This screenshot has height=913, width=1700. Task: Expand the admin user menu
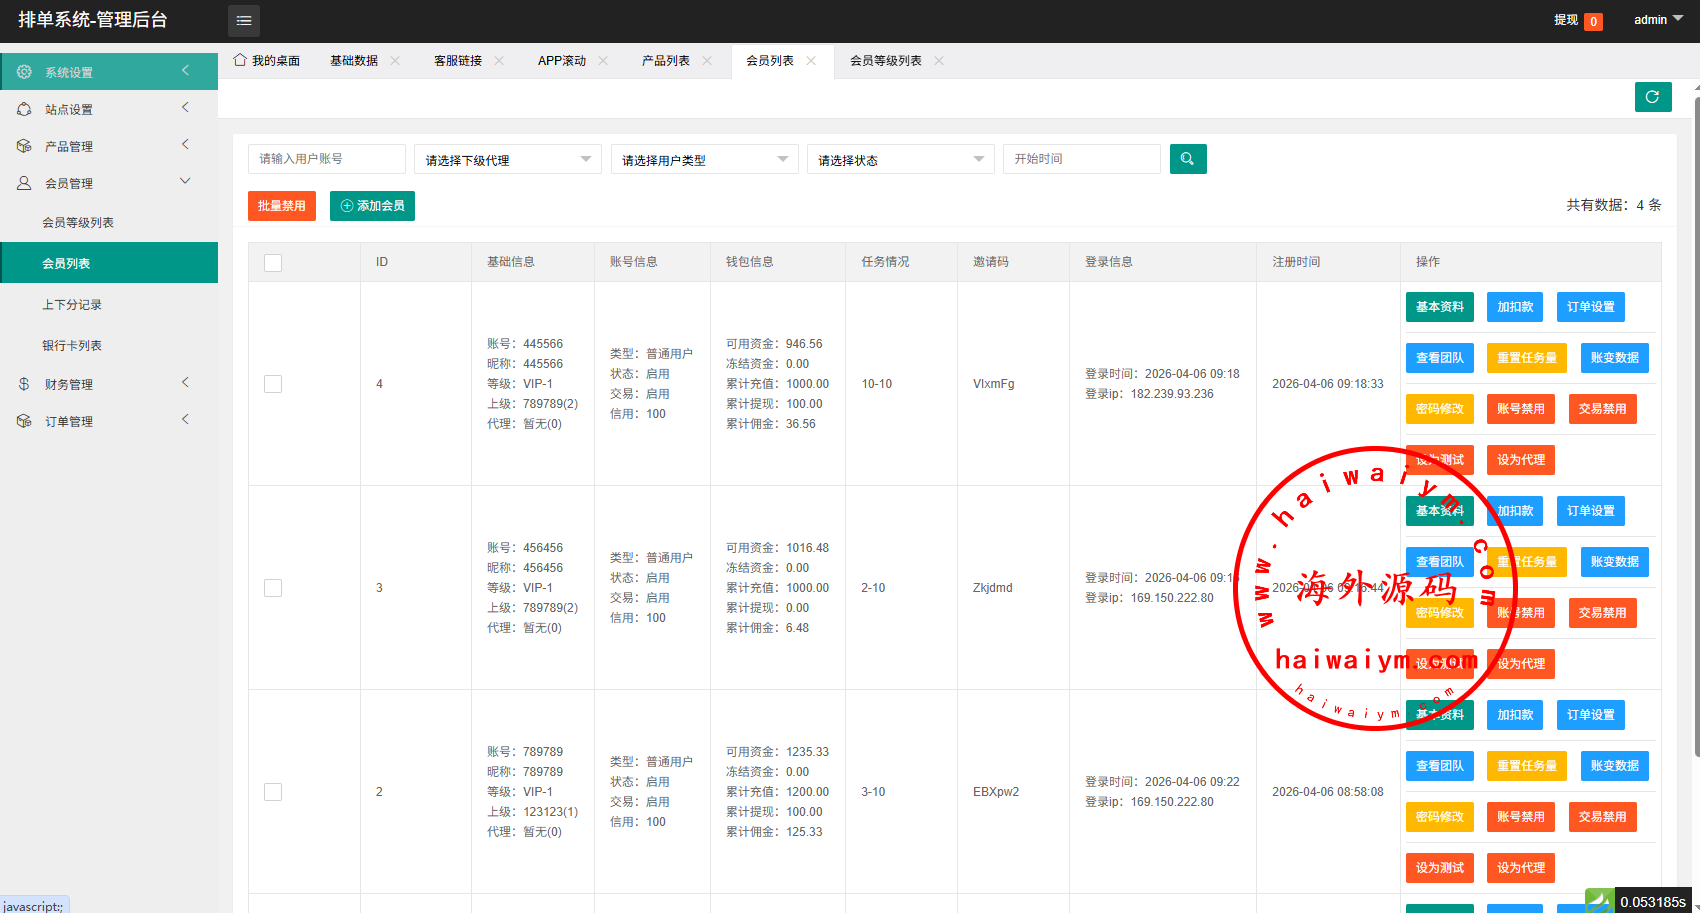(x=1658, y=20)
